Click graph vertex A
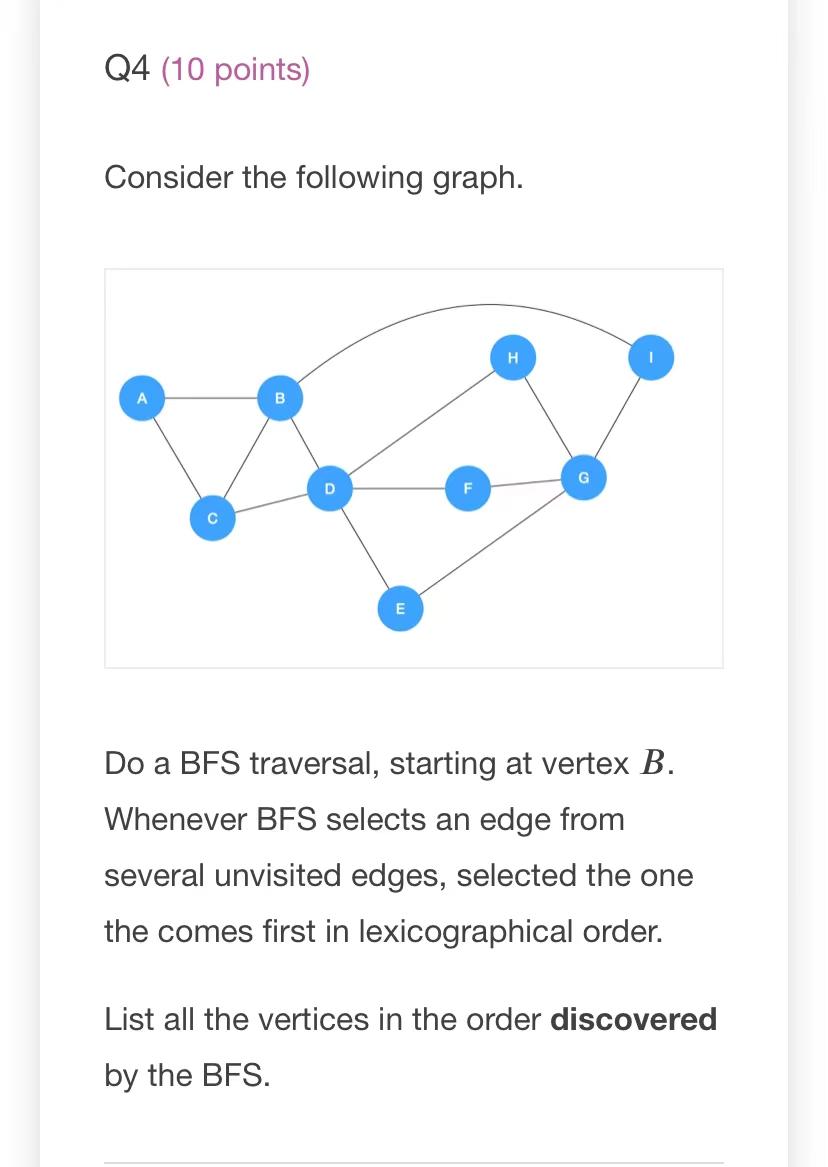 [142, 398]
